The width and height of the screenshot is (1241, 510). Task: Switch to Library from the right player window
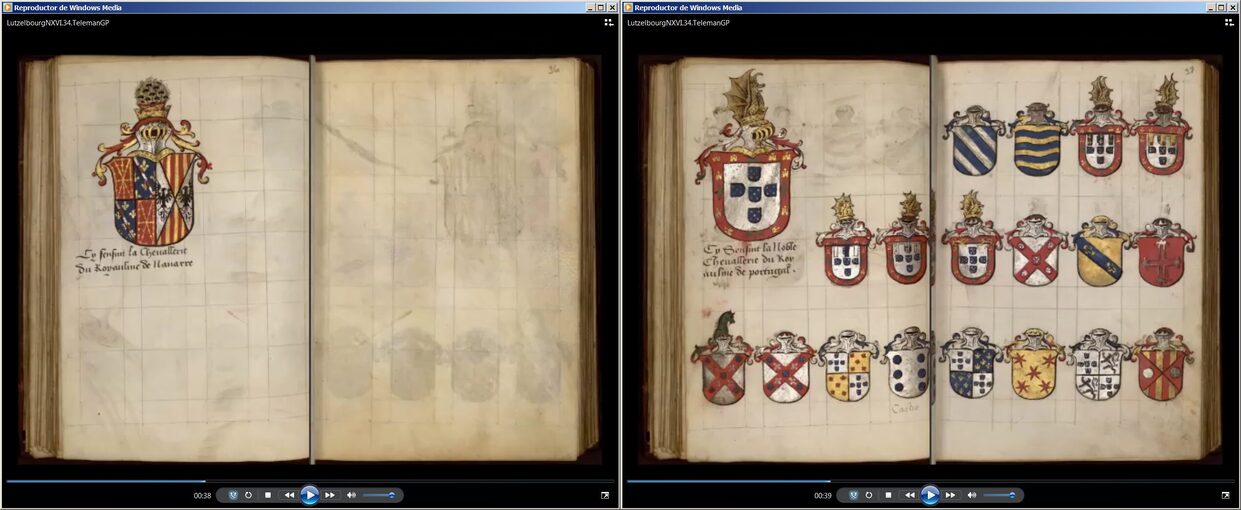tap(1229, 22)
